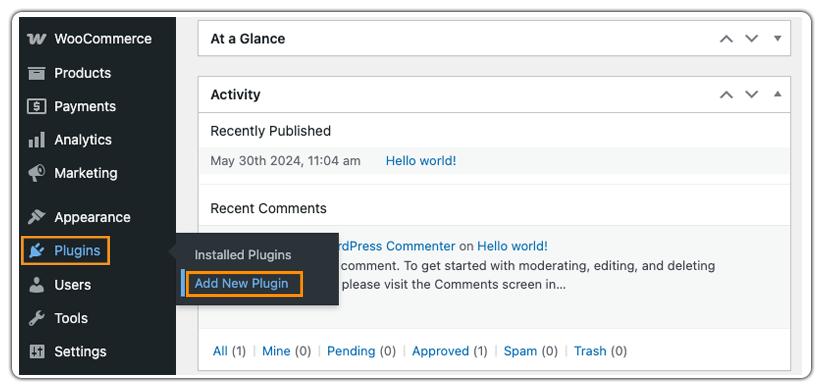View Trash comments
Viewport: 822px width, 391px height.
tap(590, 351)
